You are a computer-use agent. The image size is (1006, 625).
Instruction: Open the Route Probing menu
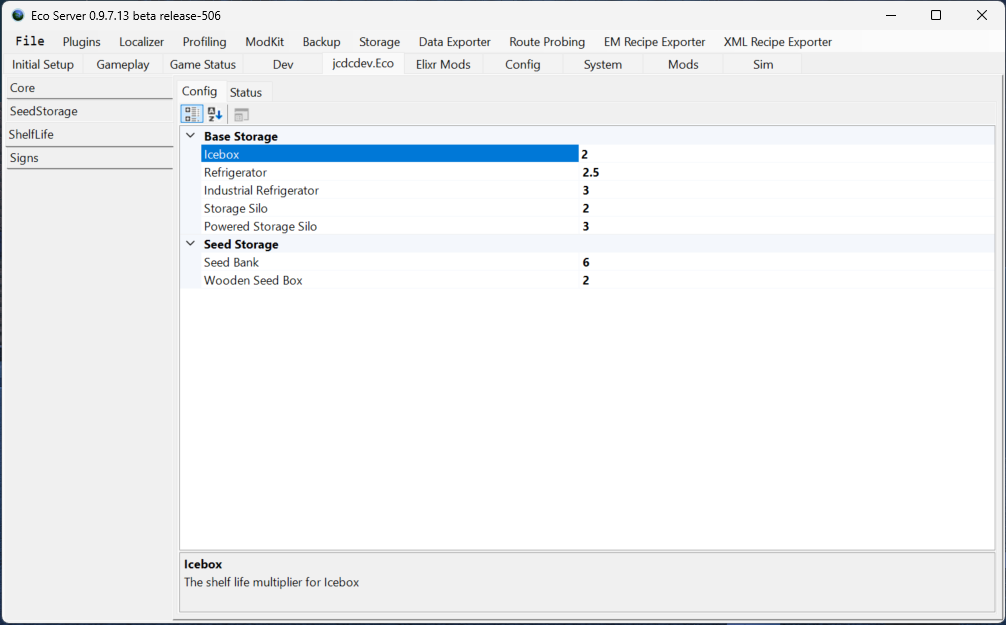(x=547, y=42)
